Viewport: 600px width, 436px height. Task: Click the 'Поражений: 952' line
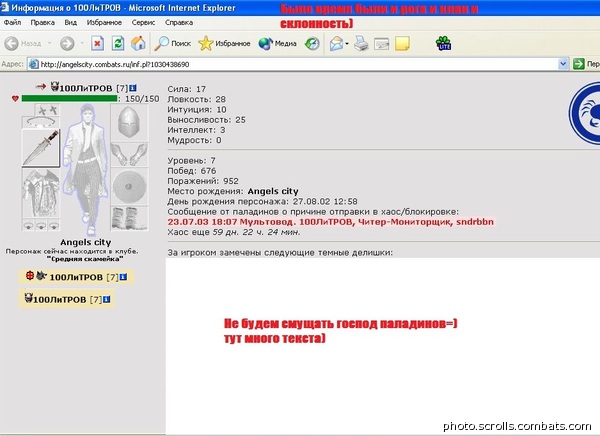(203, 181)
